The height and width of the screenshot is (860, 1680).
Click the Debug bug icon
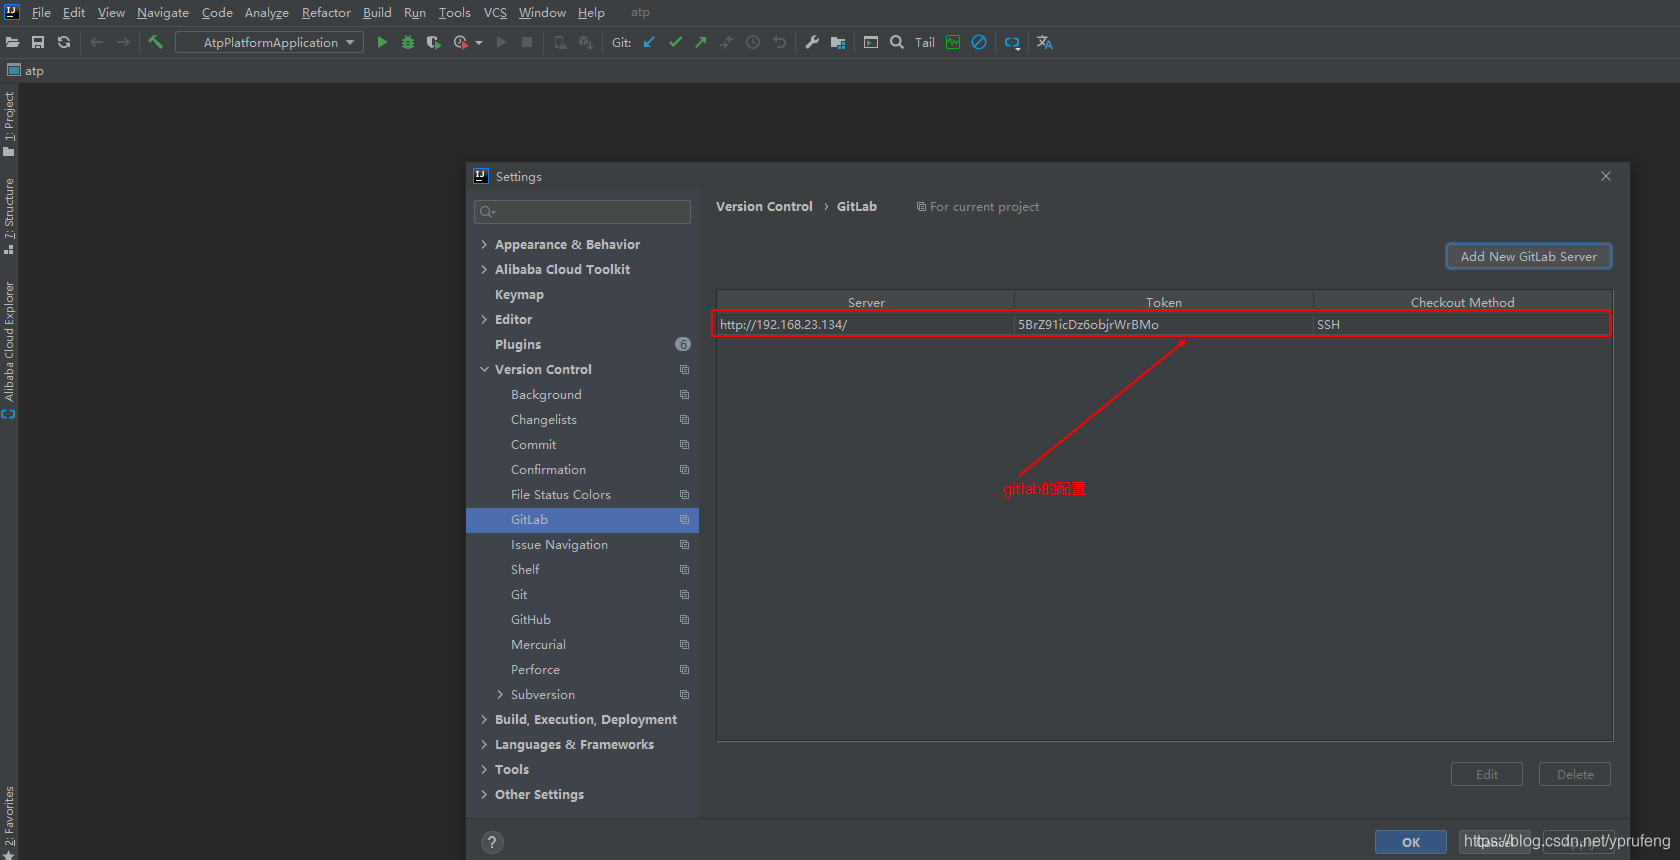408,42
